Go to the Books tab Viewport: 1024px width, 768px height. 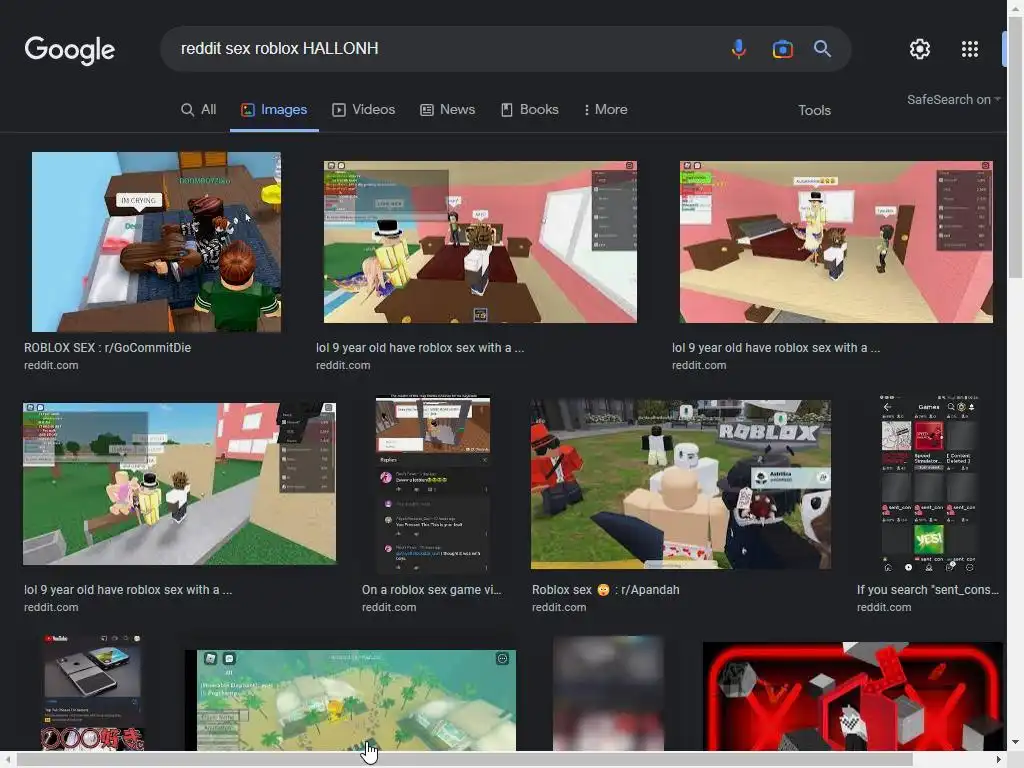click(x=530, y=110)
